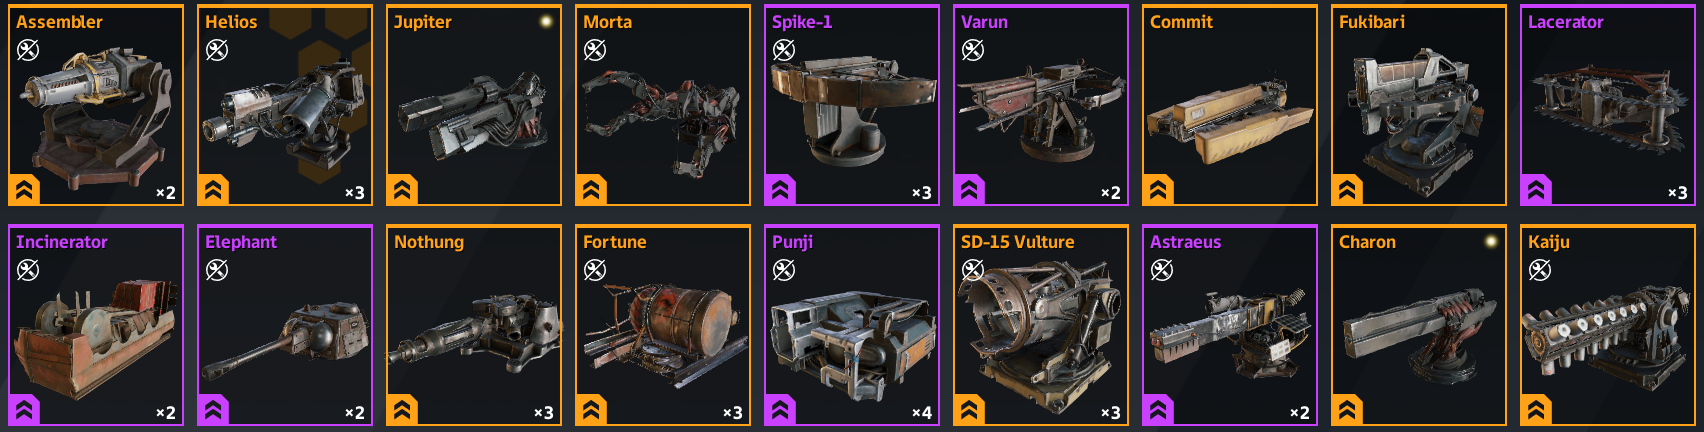Image resolution: width=1704 pixels, height=432 pixels.
Task: Click the orange upgrade chevron on Helios card
Action: [213, 190]
